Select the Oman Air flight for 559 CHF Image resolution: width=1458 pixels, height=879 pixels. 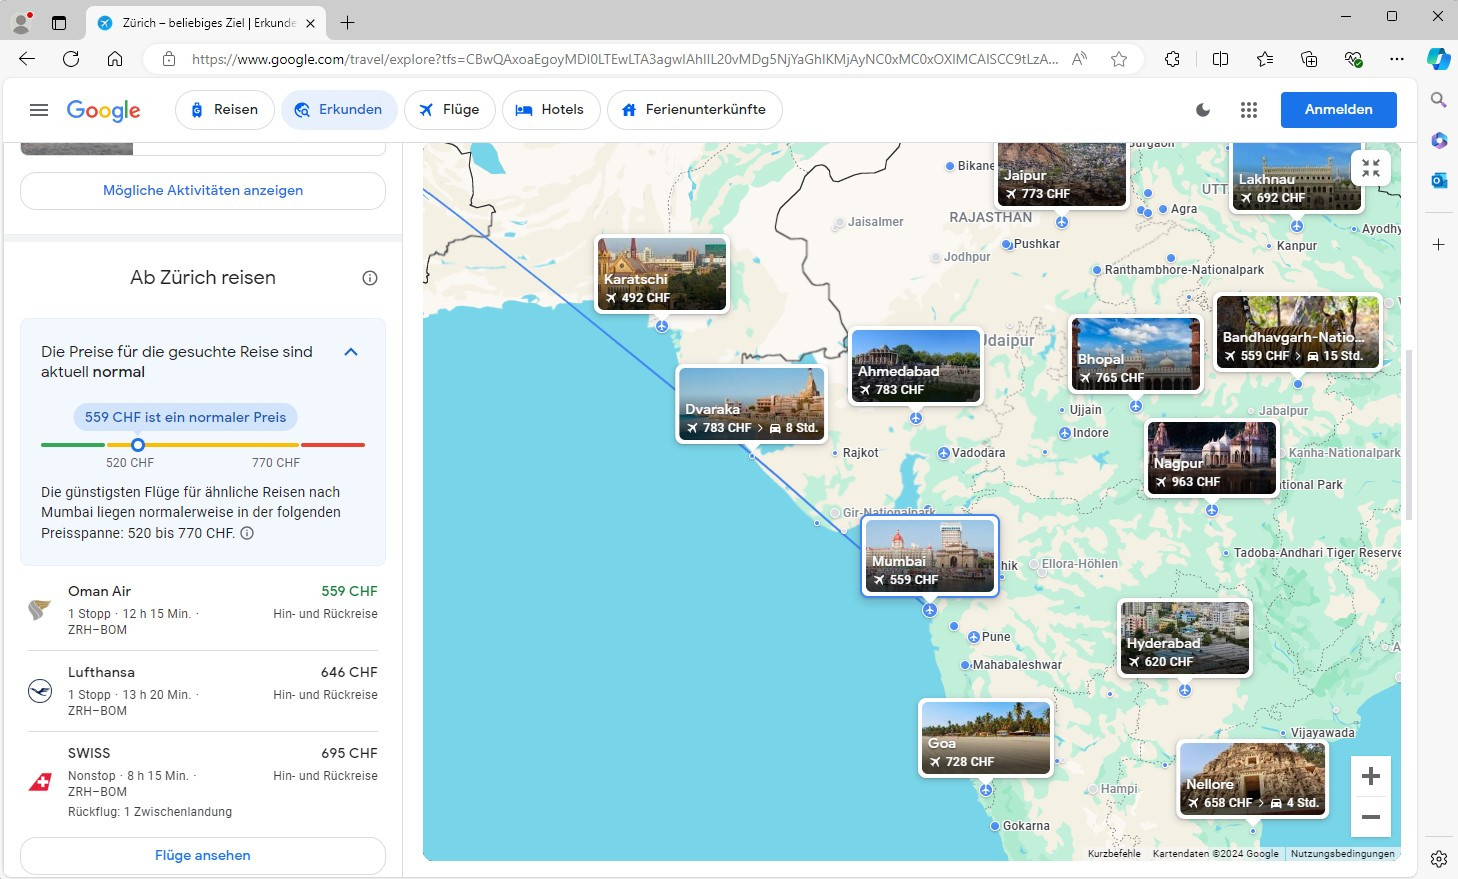[x=203, y=610]
